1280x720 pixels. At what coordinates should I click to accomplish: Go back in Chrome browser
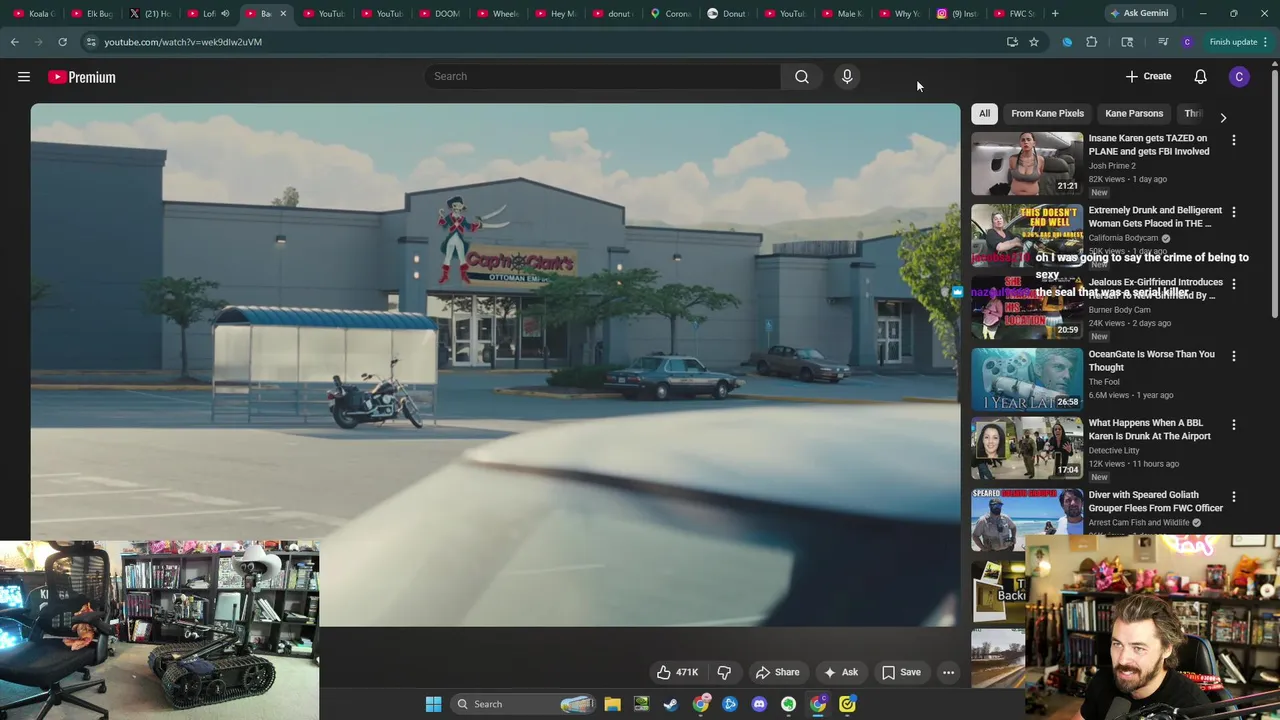[x=15, y=42]
